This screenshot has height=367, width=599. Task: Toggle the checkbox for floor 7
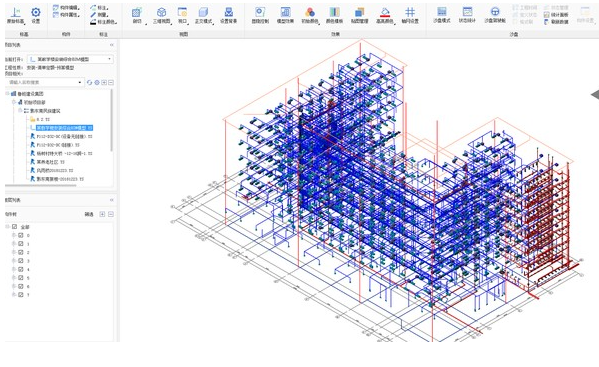coord(21,295)
